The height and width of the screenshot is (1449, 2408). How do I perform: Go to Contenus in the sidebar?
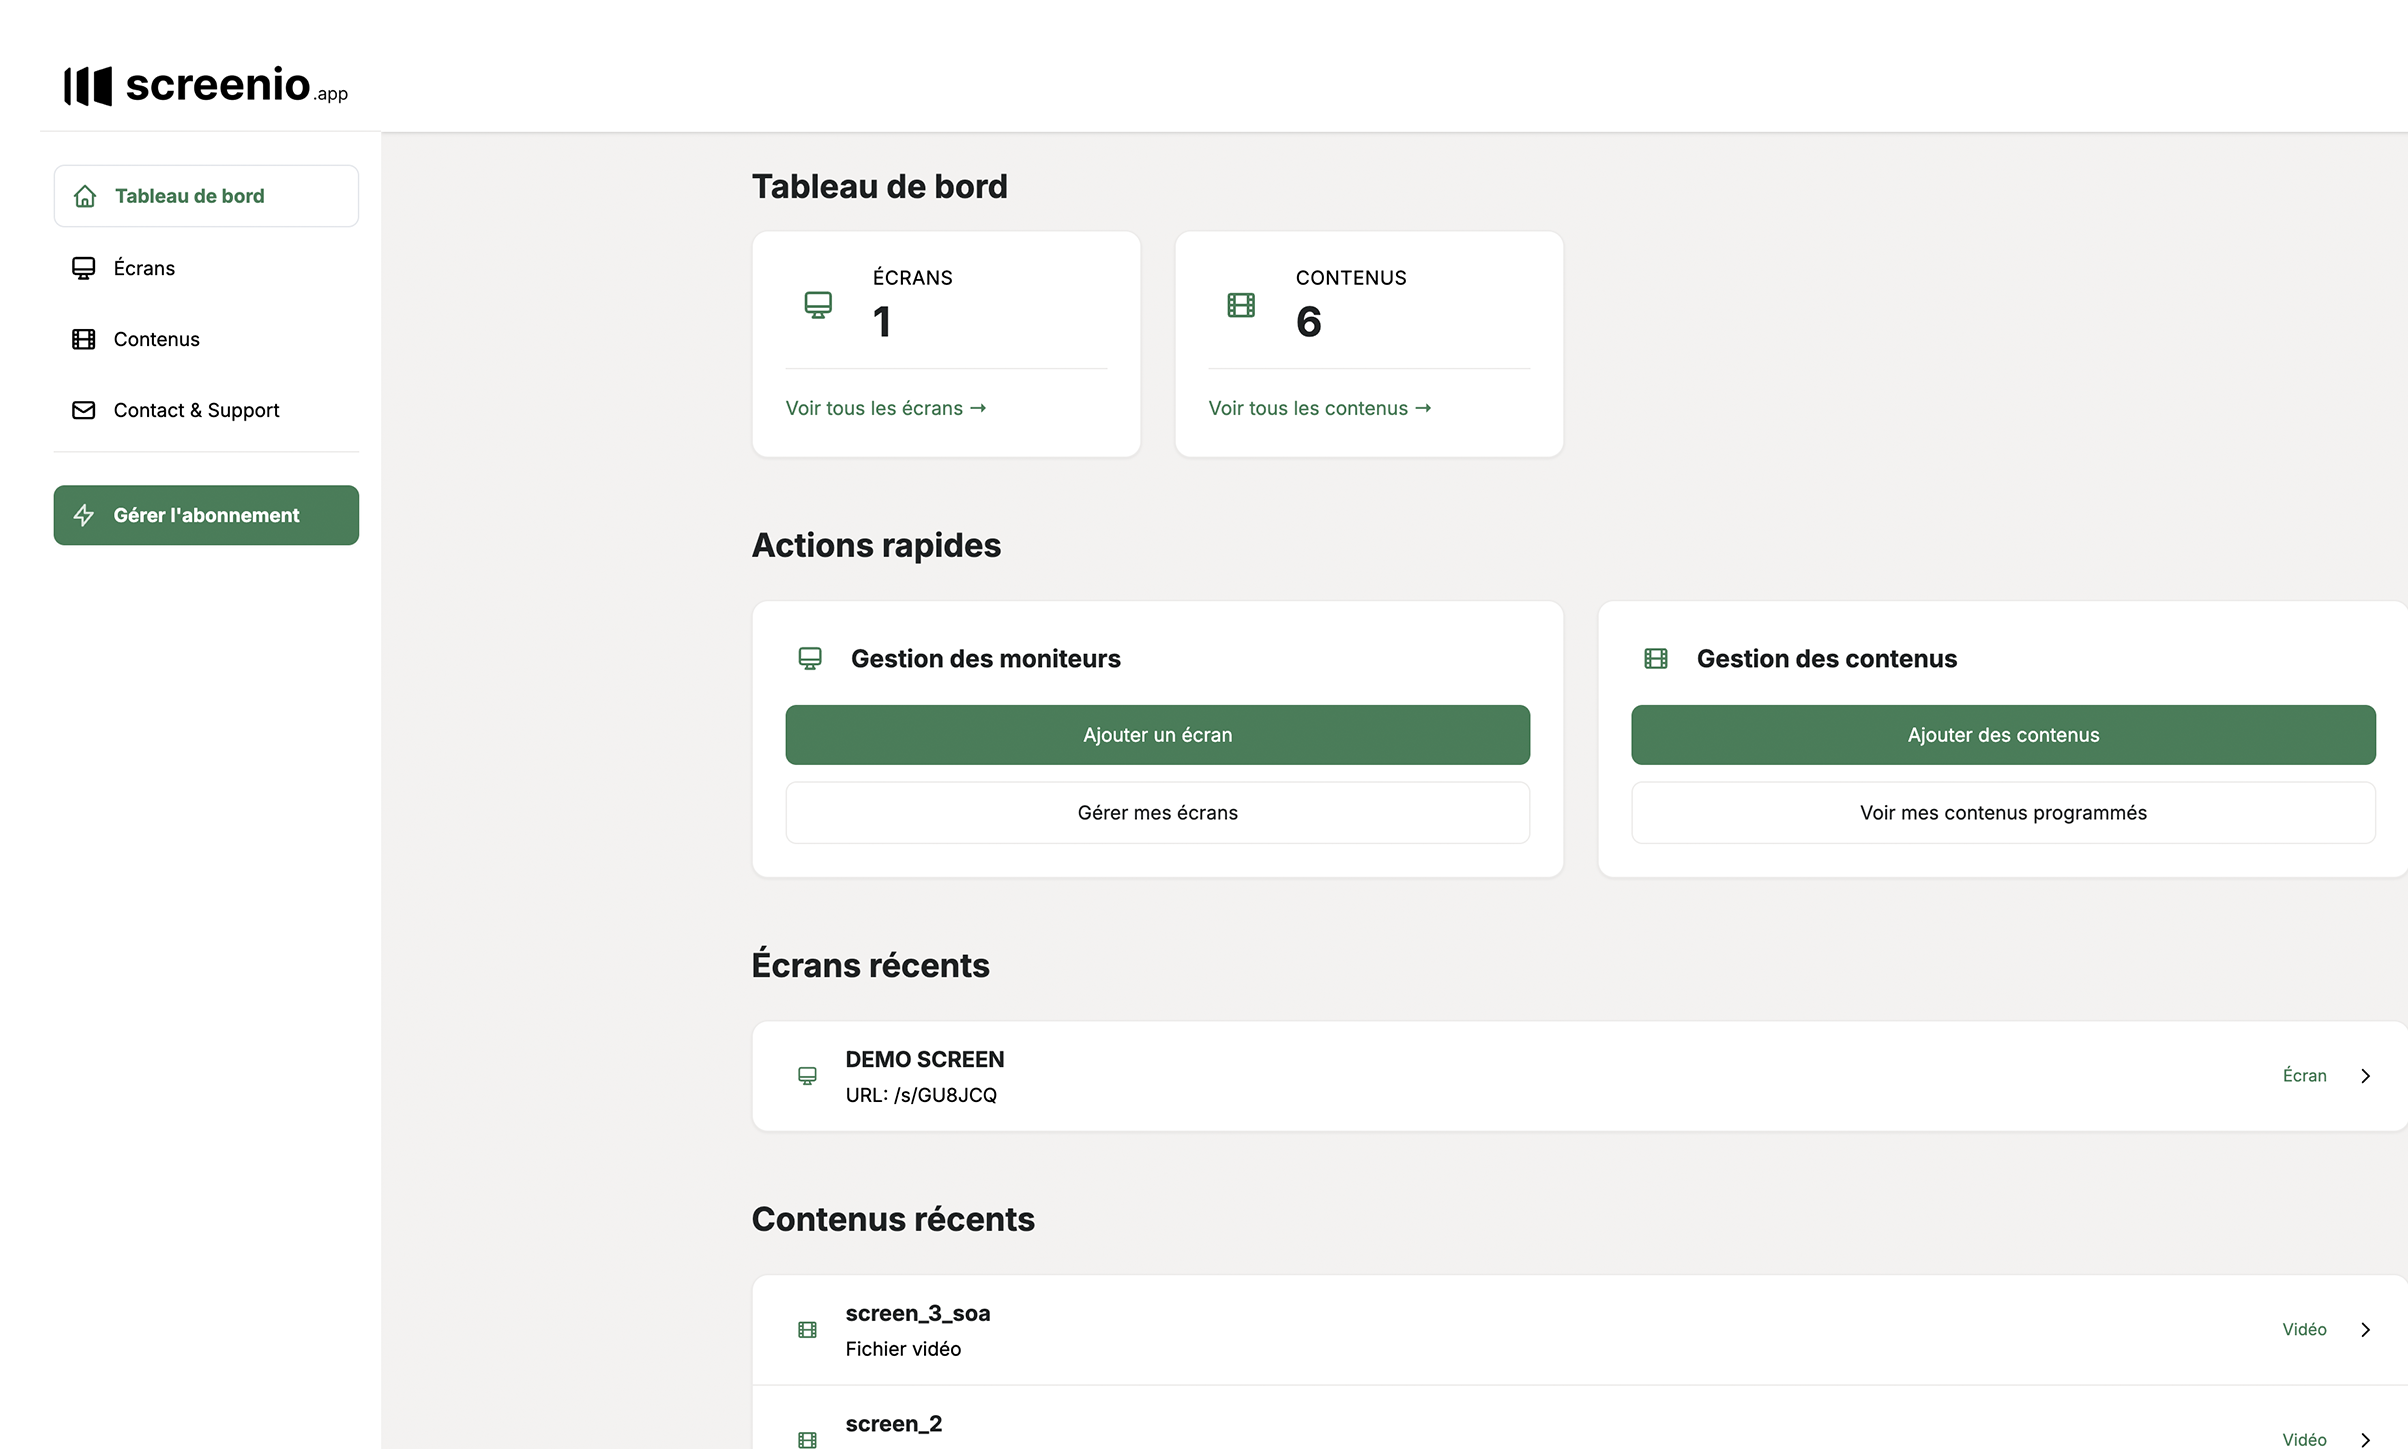point(156,339)
